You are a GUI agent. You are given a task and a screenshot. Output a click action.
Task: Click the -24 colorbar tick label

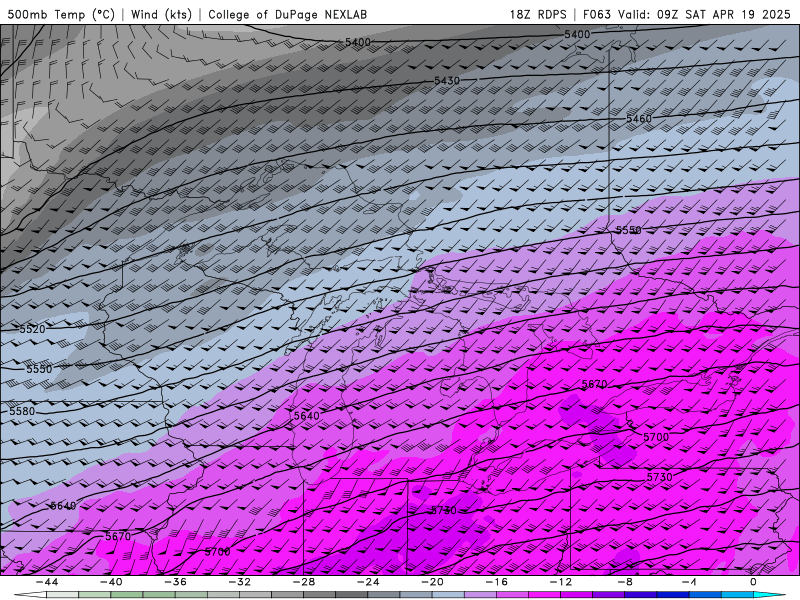click(368, 582)
